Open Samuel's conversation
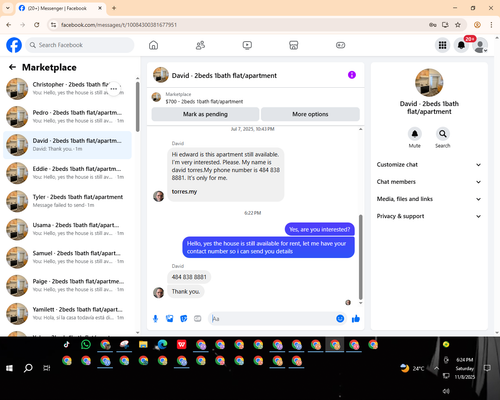The image size is (500, 400). [67, 257]
